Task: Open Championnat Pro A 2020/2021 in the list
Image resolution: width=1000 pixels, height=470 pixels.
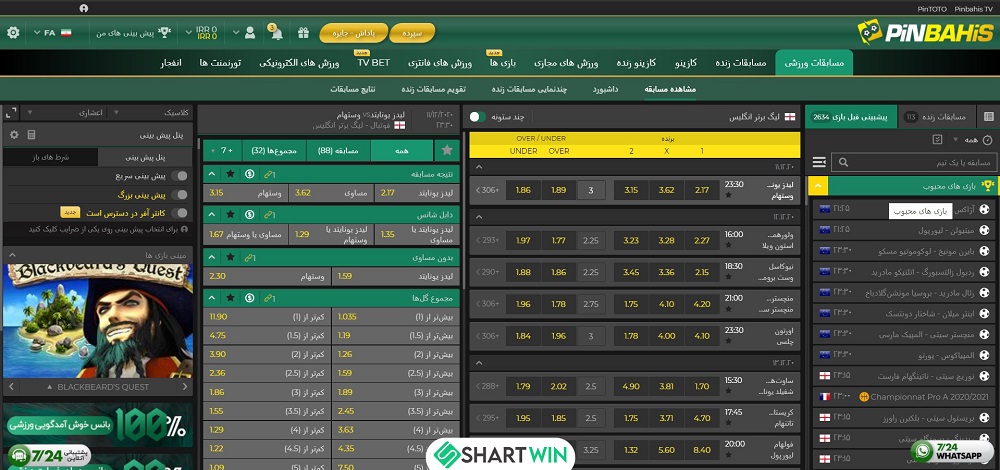Action: pos(904,396)
